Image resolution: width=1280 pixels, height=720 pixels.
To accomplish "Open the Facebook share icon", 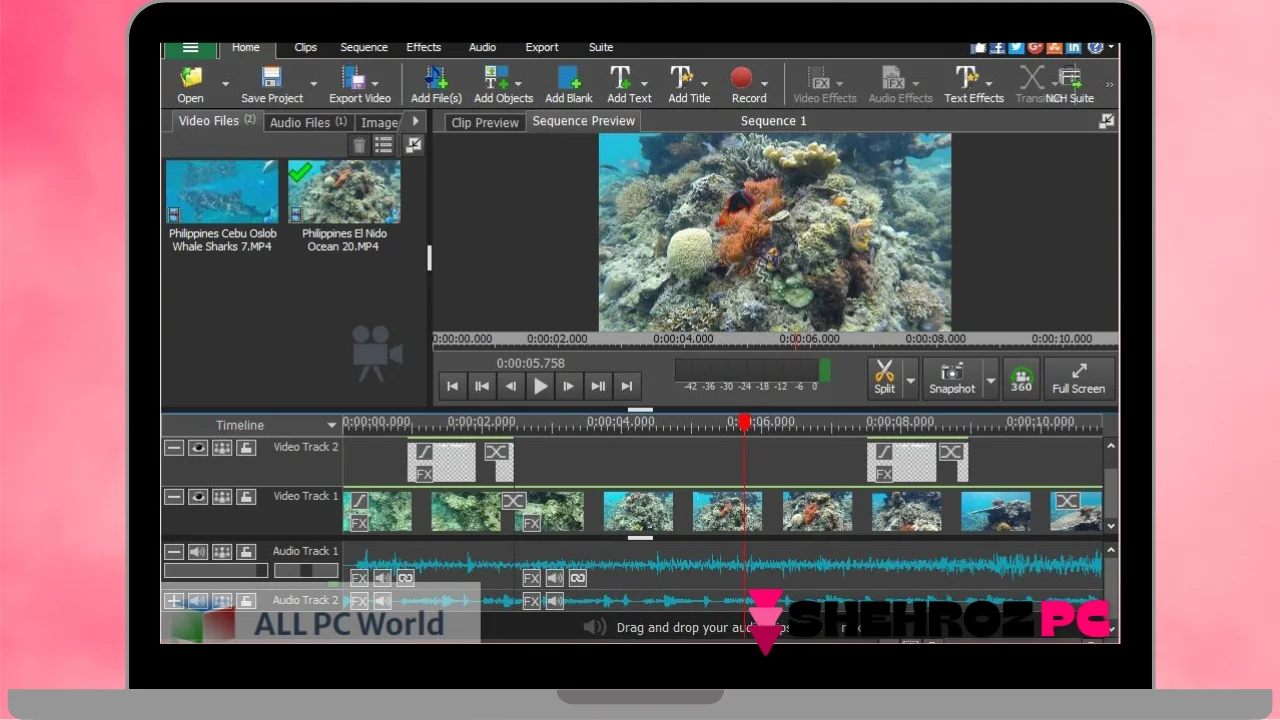I will pyautogui.click(x=998, y=47).
